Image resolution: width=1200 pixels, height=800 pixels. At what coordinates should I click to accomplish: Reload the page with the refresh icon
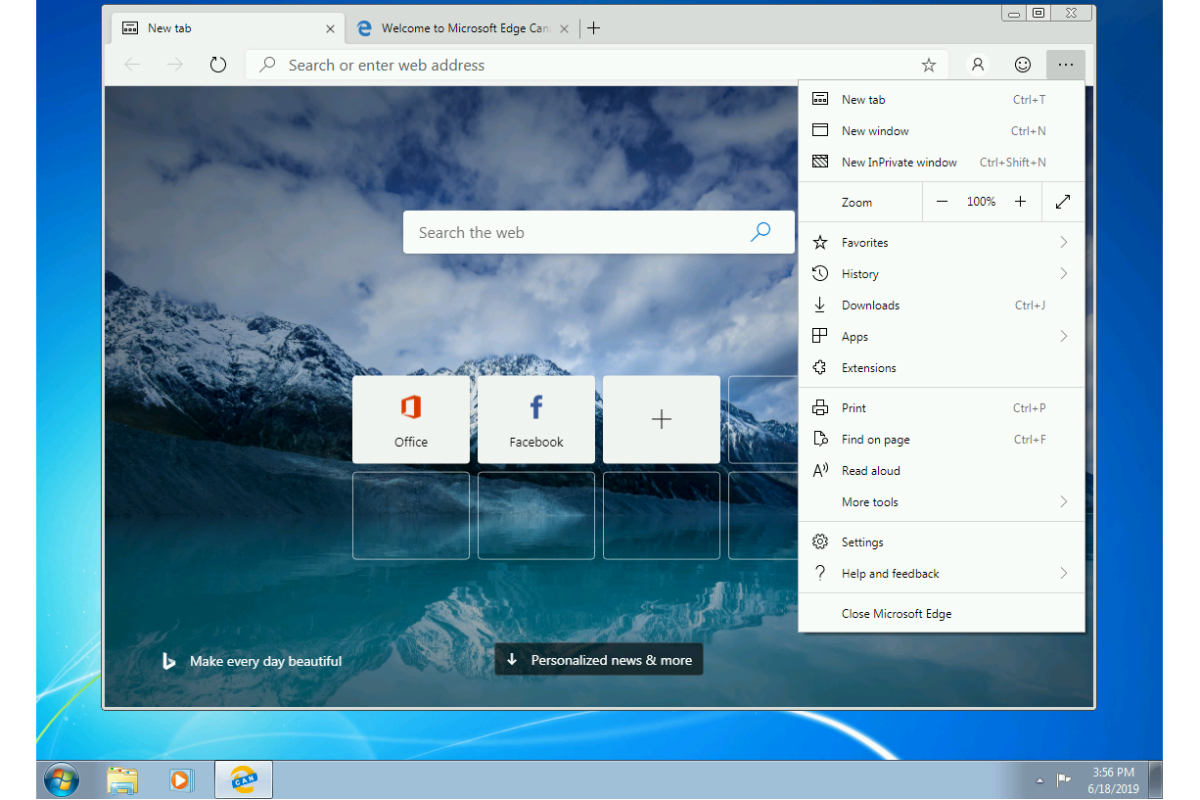point(218,64)
